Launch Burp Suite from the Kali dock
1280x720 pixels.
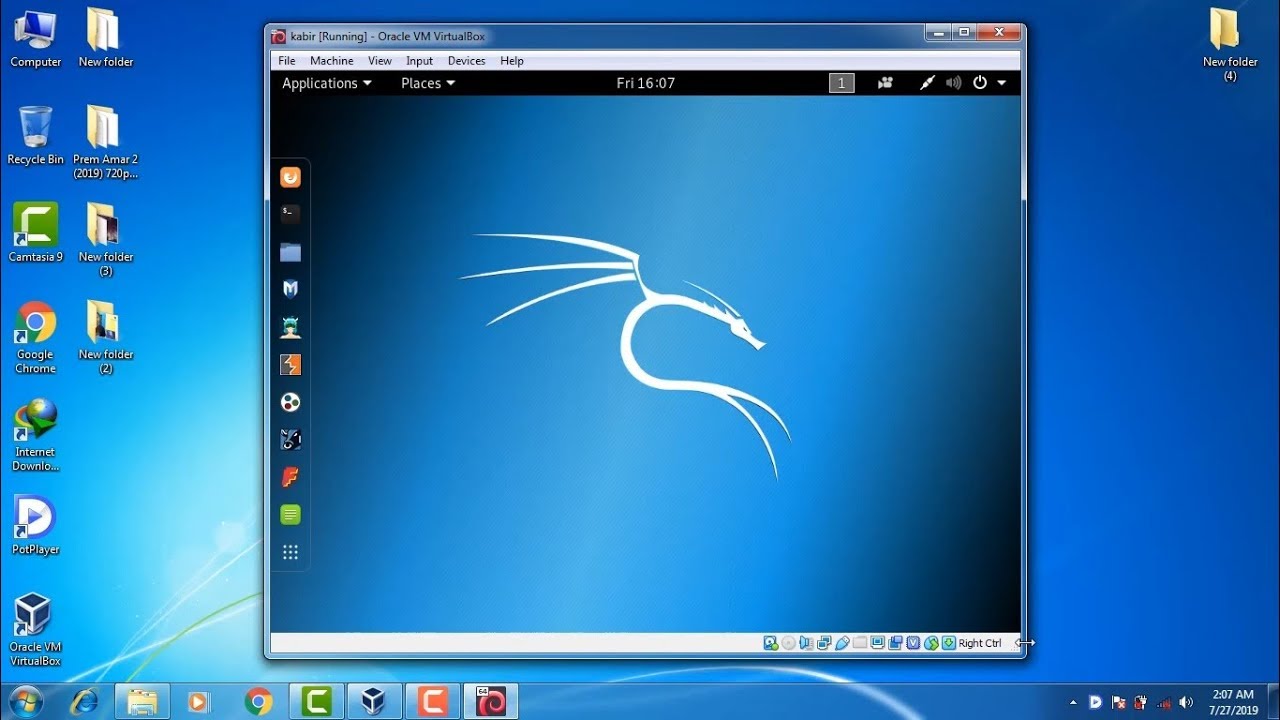coord(290,365)
